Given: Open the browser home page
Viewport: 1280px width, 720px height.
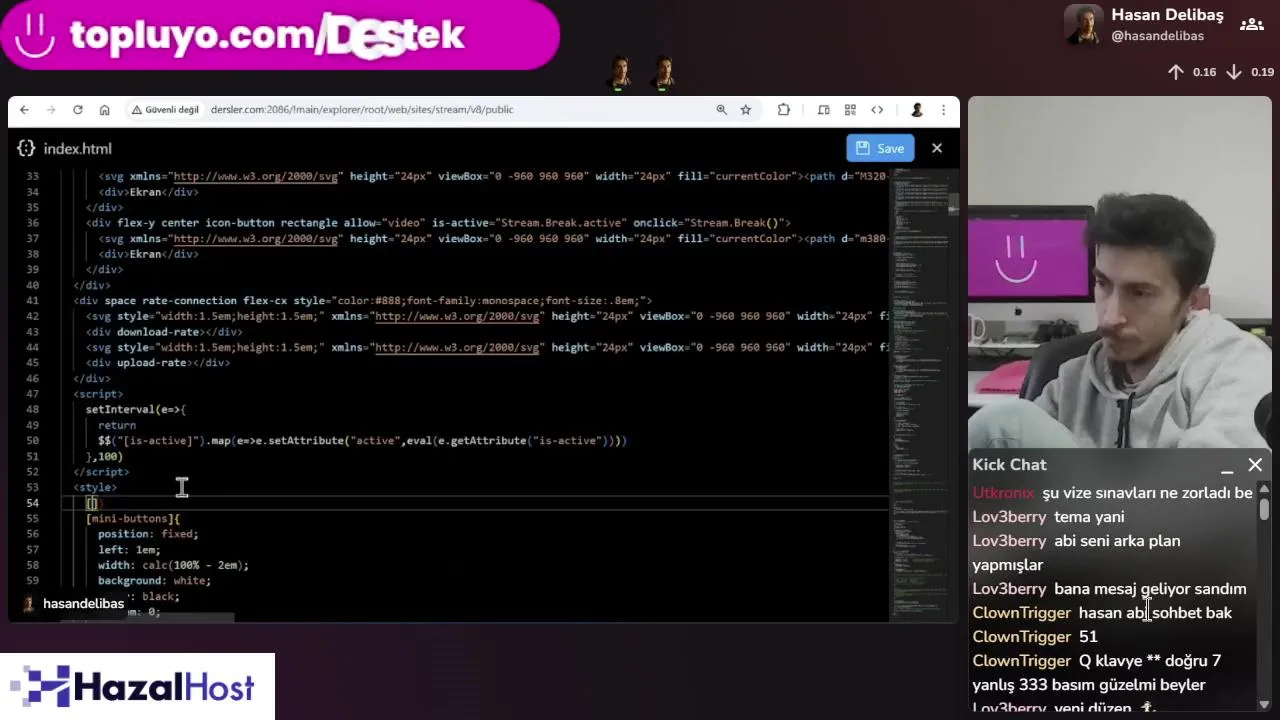Looking at the screenshot, I should pos(105,110).
